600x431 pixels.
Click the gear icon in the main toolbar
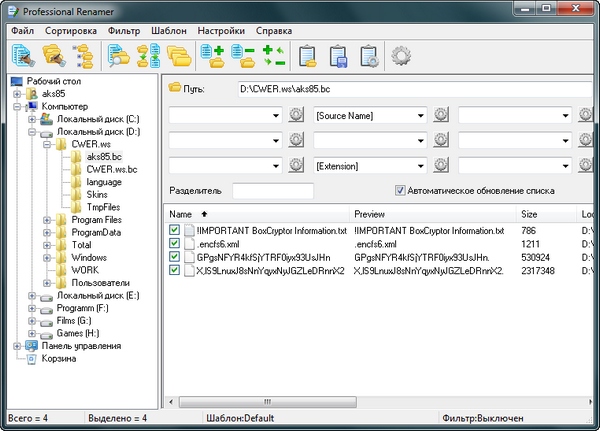coord(401,57)
